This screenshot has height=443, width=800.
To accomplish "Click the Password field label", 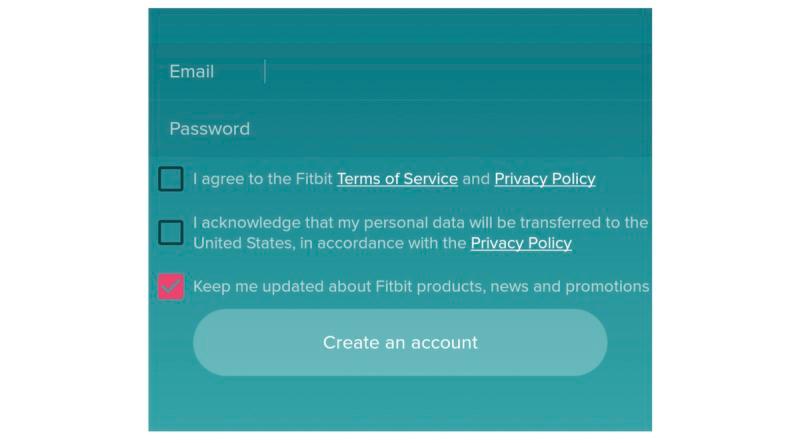I will tap(210, 129).
